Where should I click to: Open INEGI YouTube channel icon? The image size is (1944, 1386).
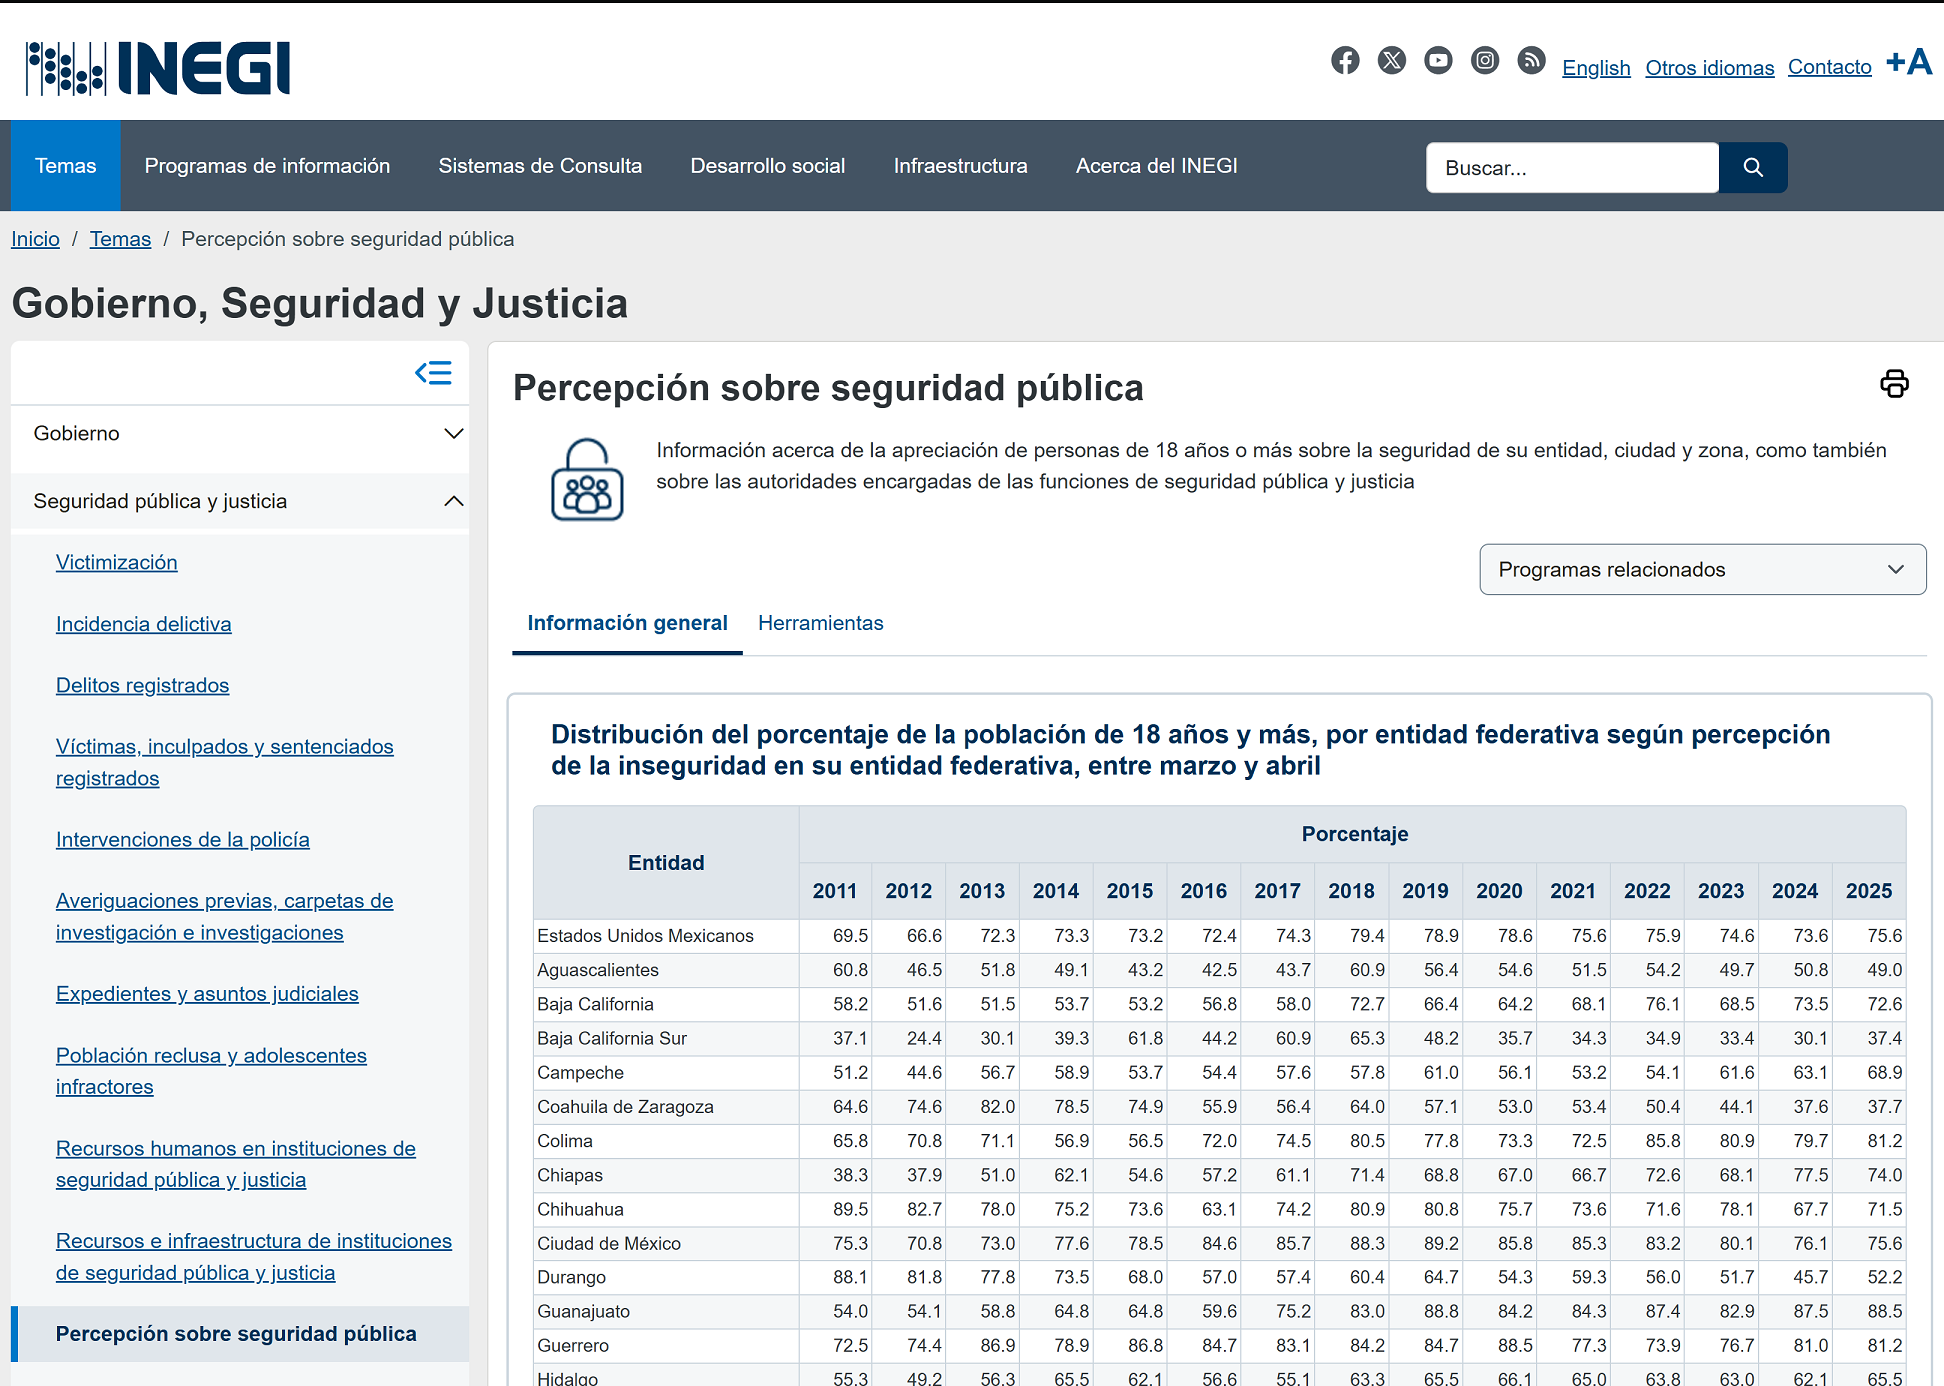[1438, 61]
